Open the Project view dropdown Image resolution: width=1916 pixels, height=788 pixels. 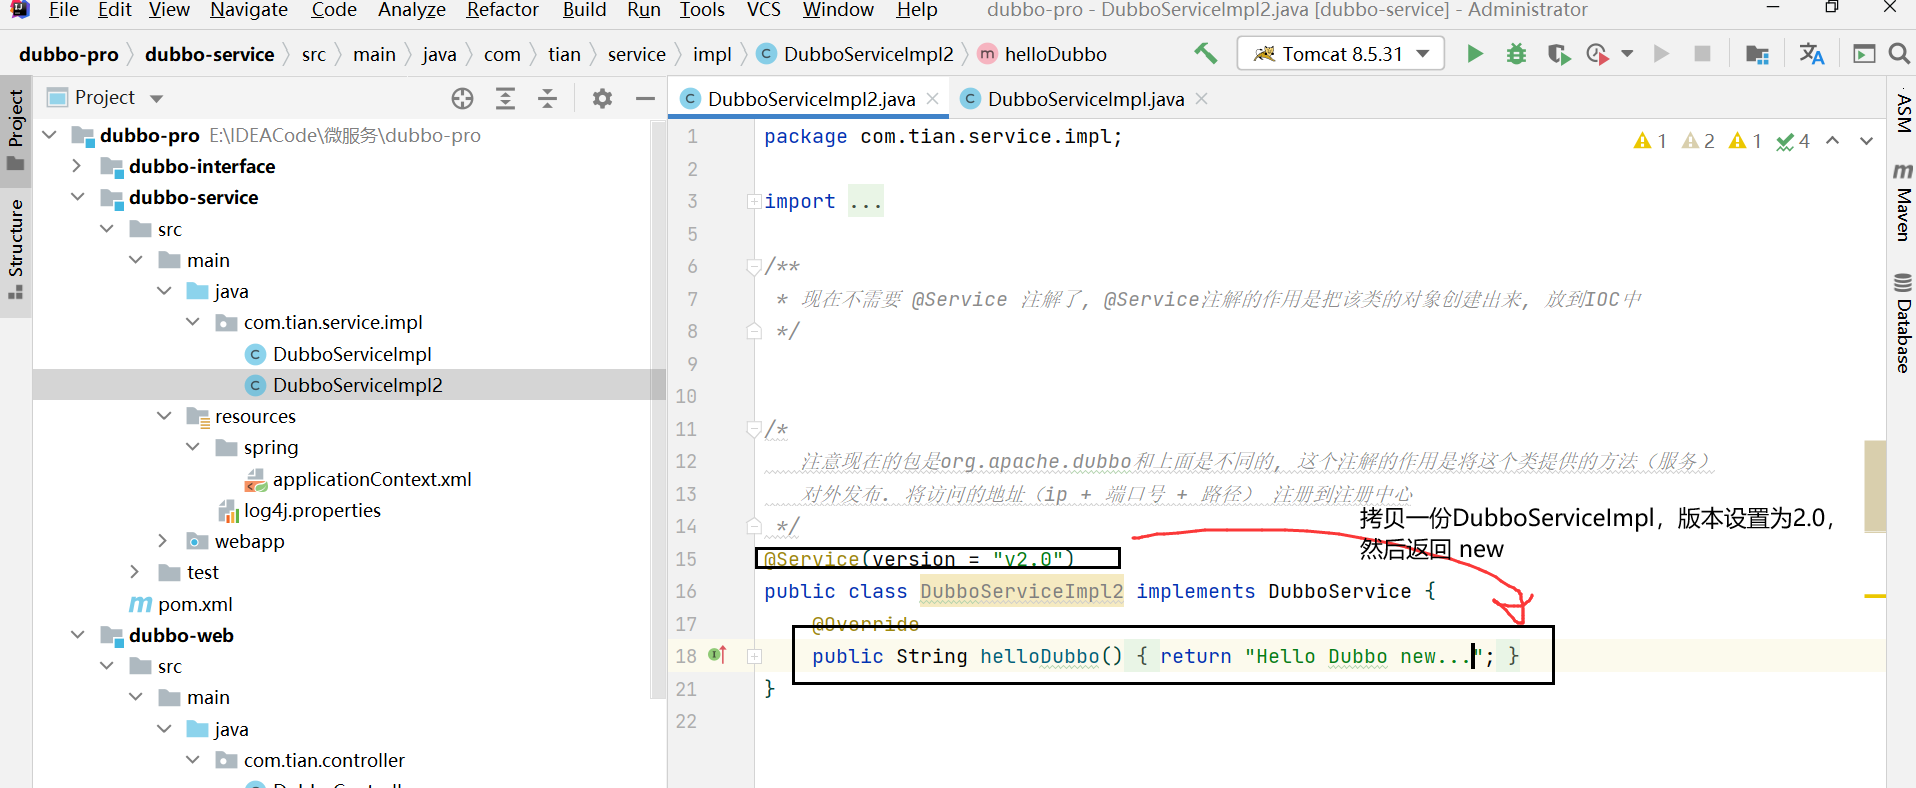[156, 98]
